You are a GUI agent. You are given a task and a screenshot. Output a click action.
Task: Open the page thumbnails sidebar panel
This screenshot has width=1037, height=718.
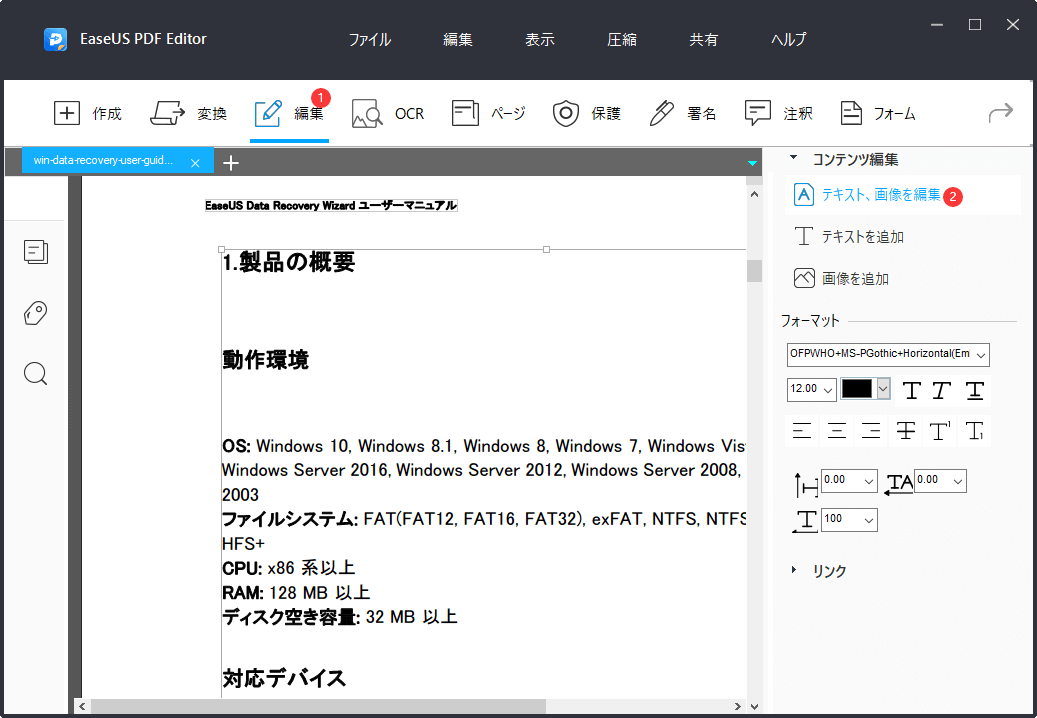[x=36, y=252]
